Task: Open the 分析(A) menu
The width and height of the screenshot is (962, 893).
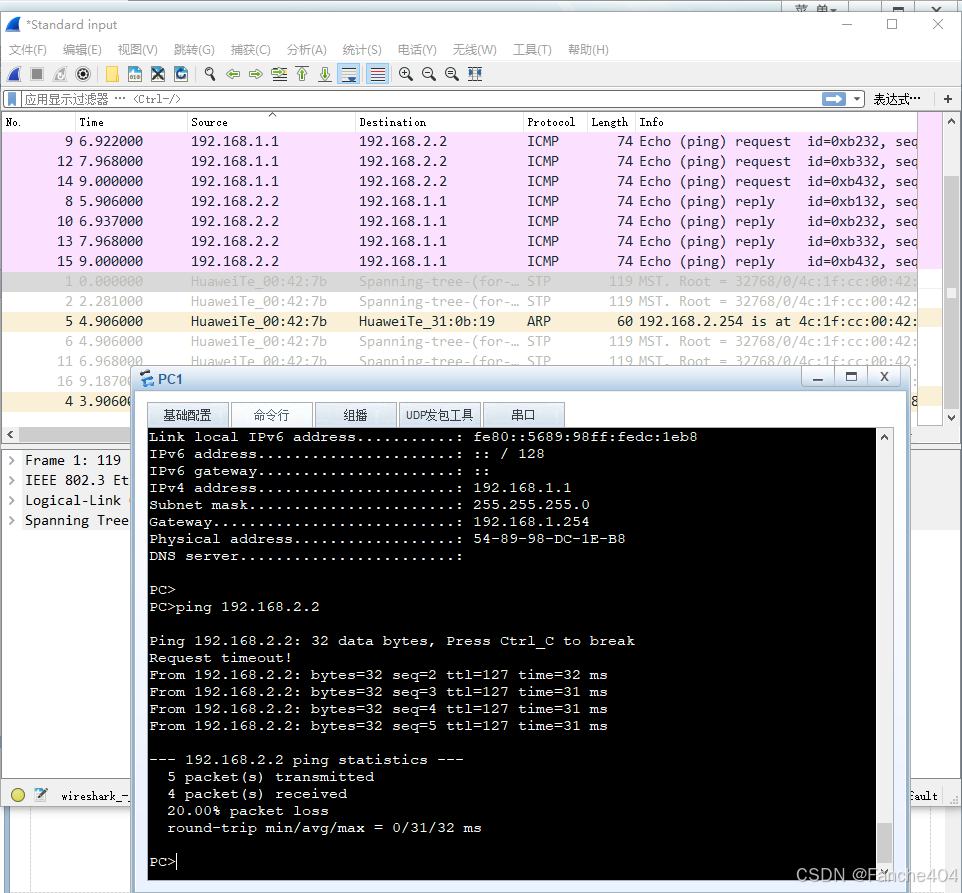Action: pyautogui.click(x=307, y=50)
